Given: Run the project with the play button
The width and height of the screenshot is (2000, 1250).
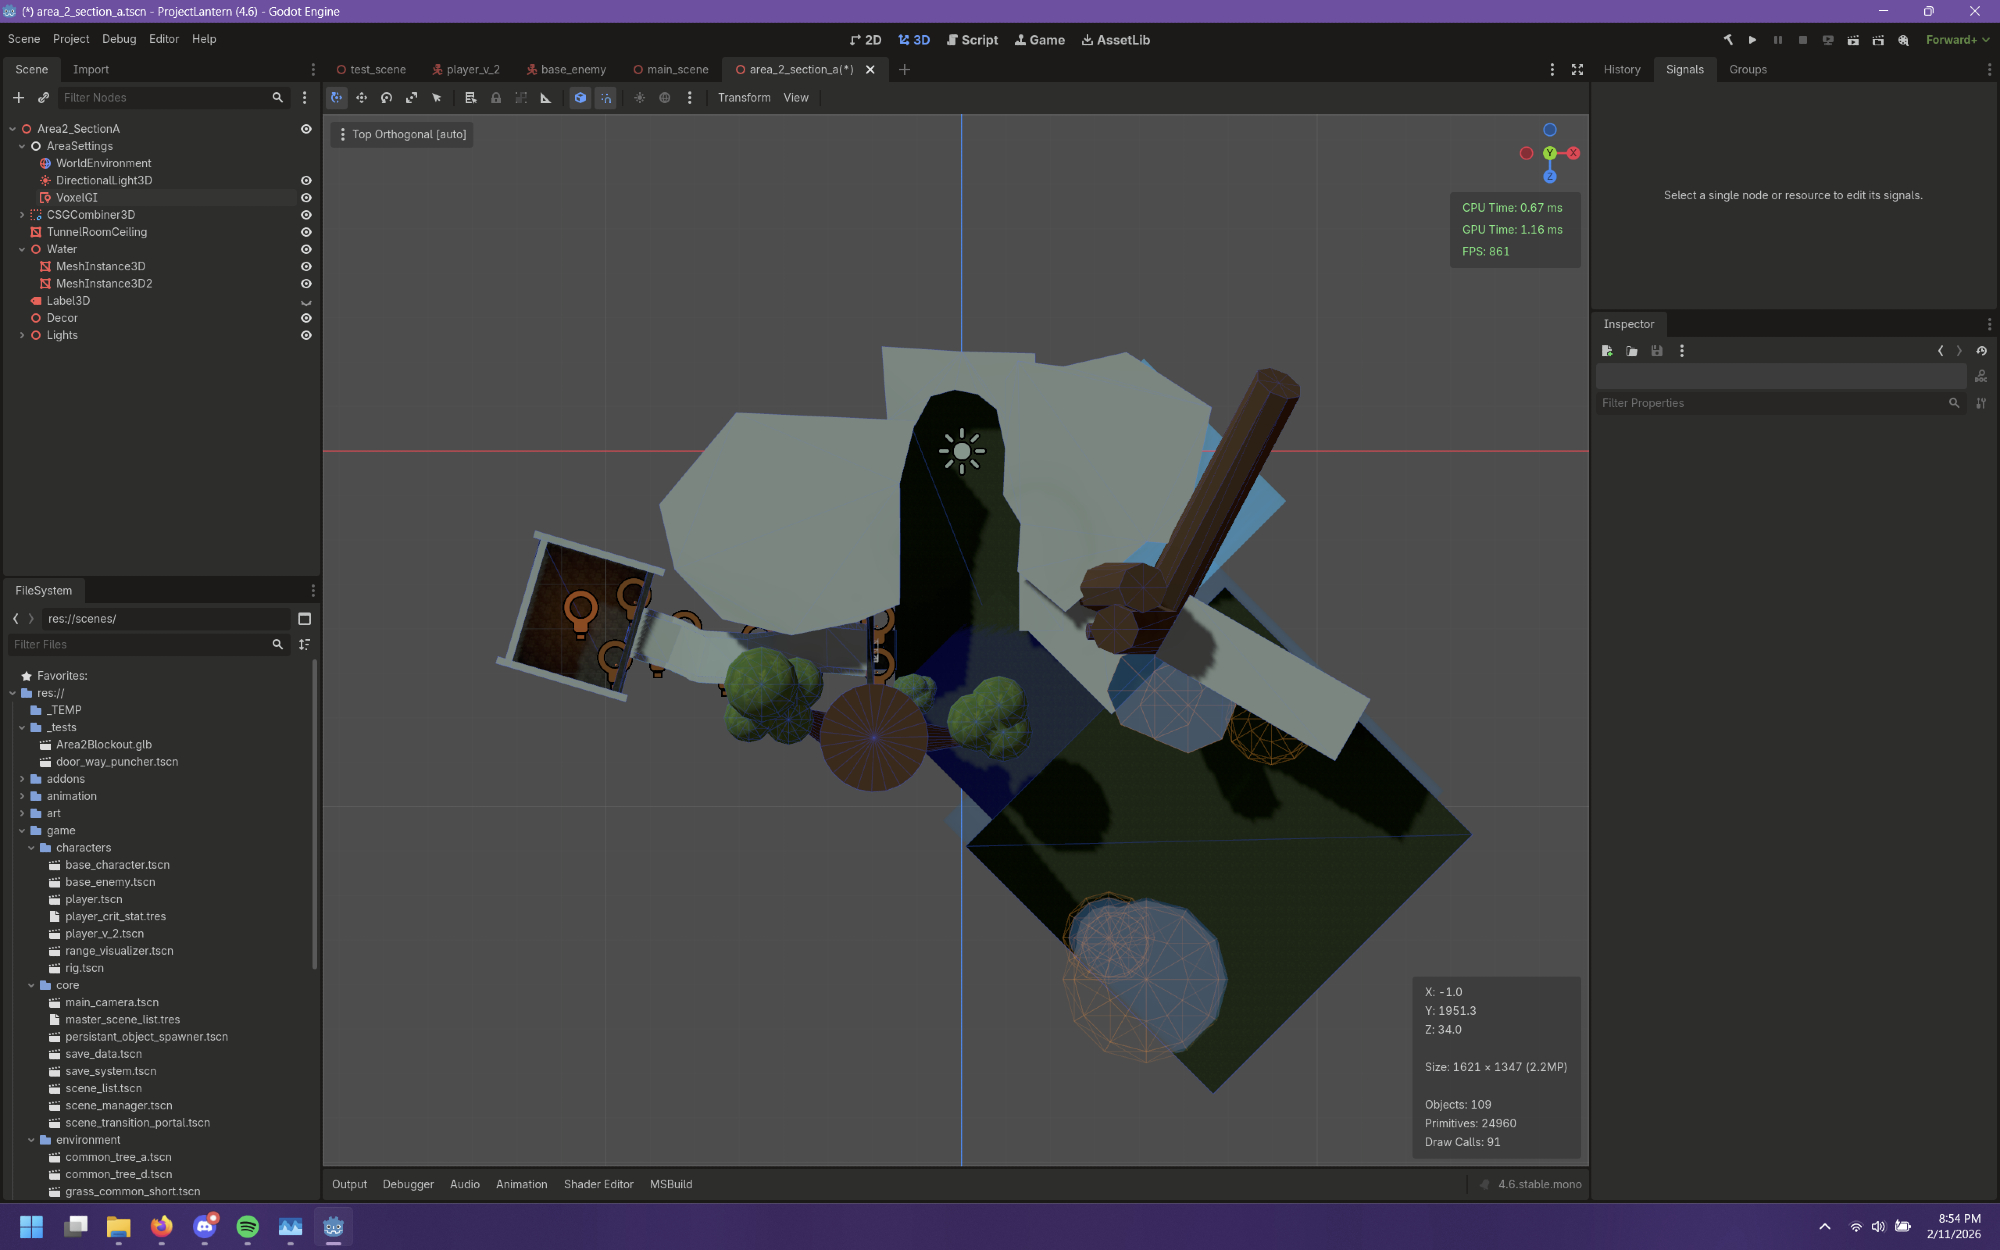Looking at the screenshot, I should (x=1752, y=40).
